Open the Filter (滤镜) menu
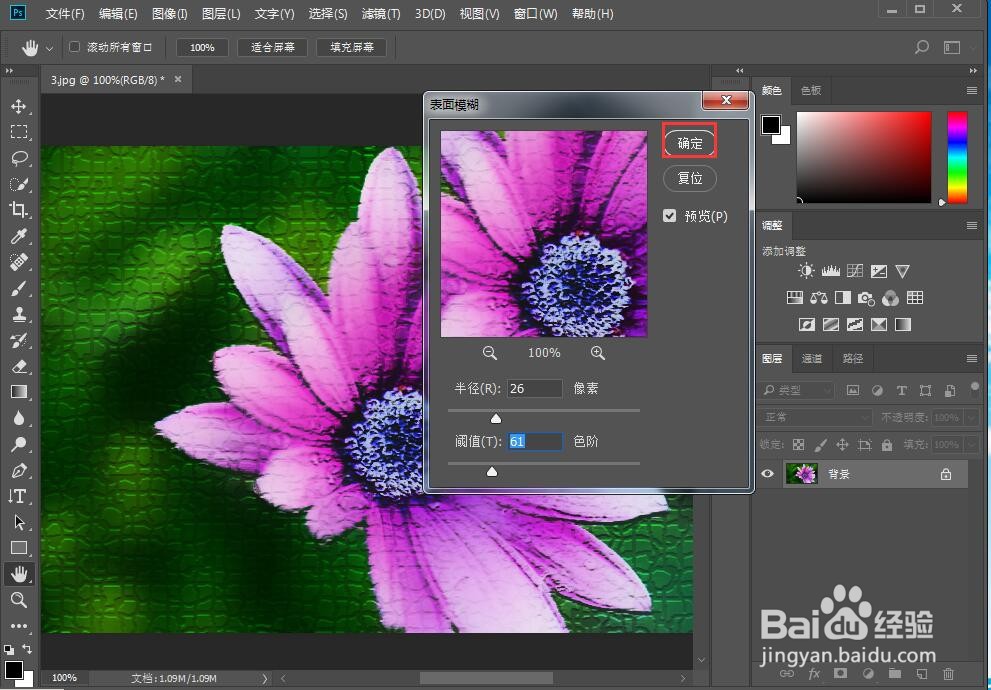 coord(381,13)
